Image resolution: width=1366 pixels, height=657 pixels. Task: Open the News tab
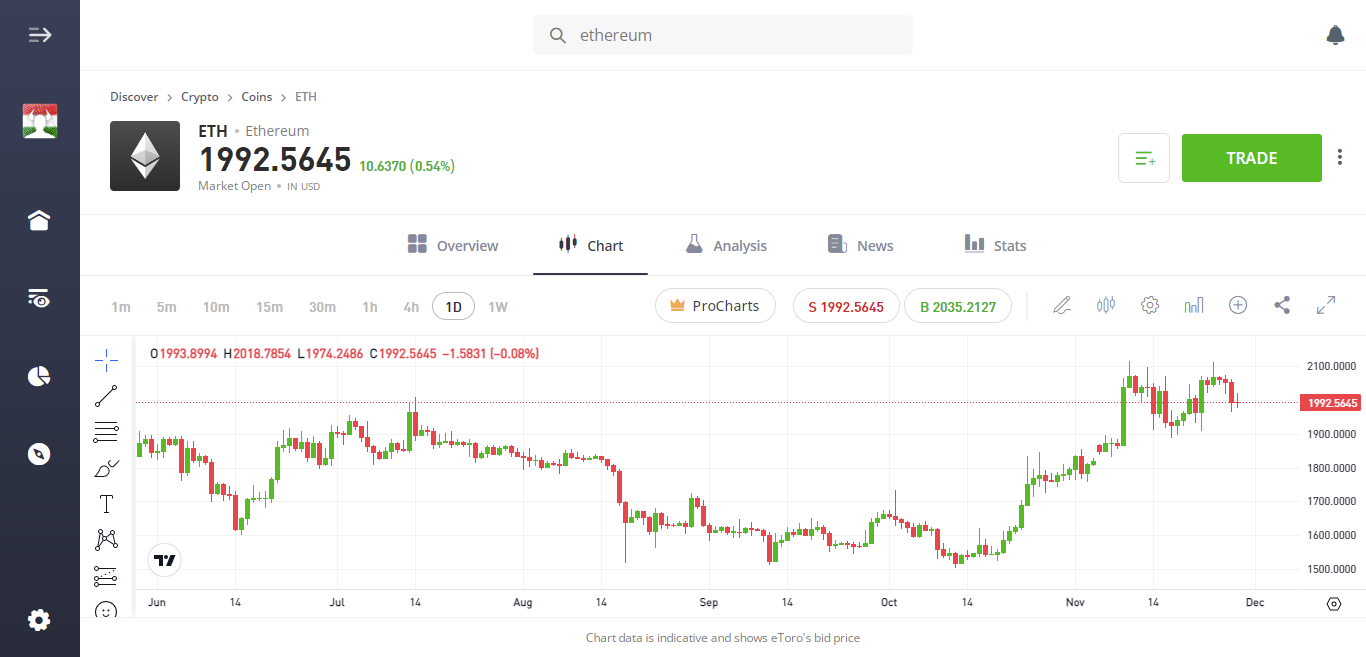(x=859, y=245)
